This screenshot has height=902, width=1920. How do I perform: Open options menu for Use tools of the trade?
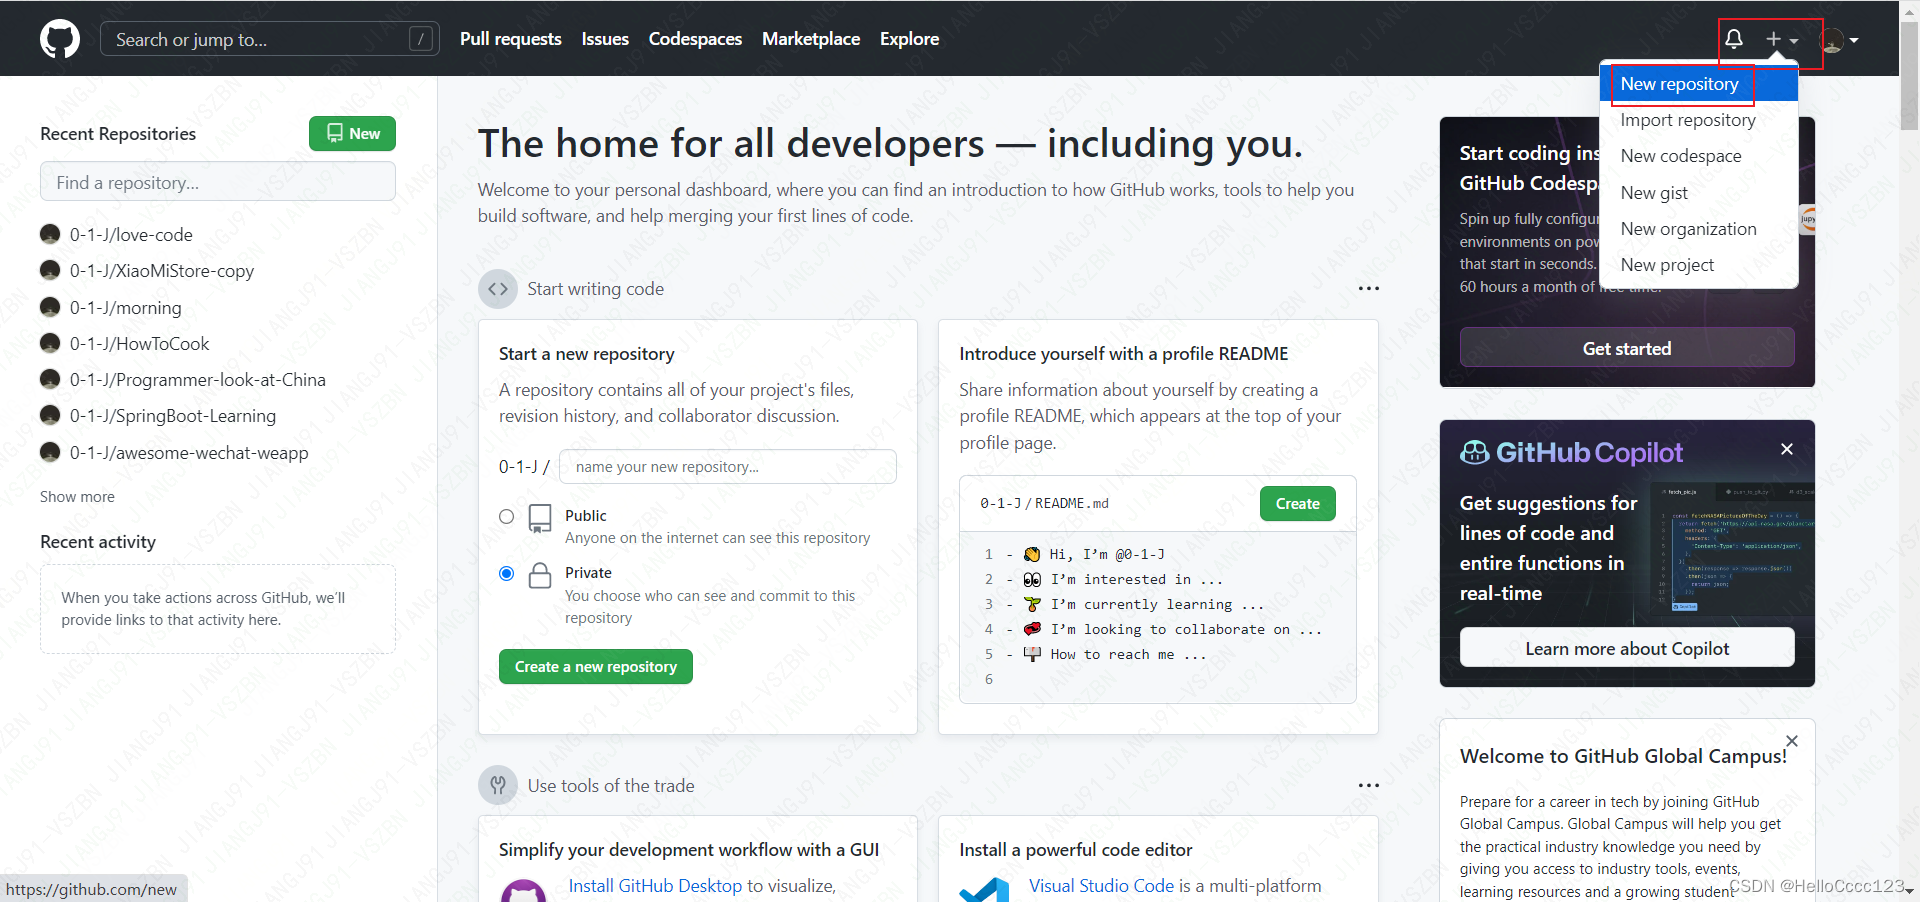click(1369, 785)
